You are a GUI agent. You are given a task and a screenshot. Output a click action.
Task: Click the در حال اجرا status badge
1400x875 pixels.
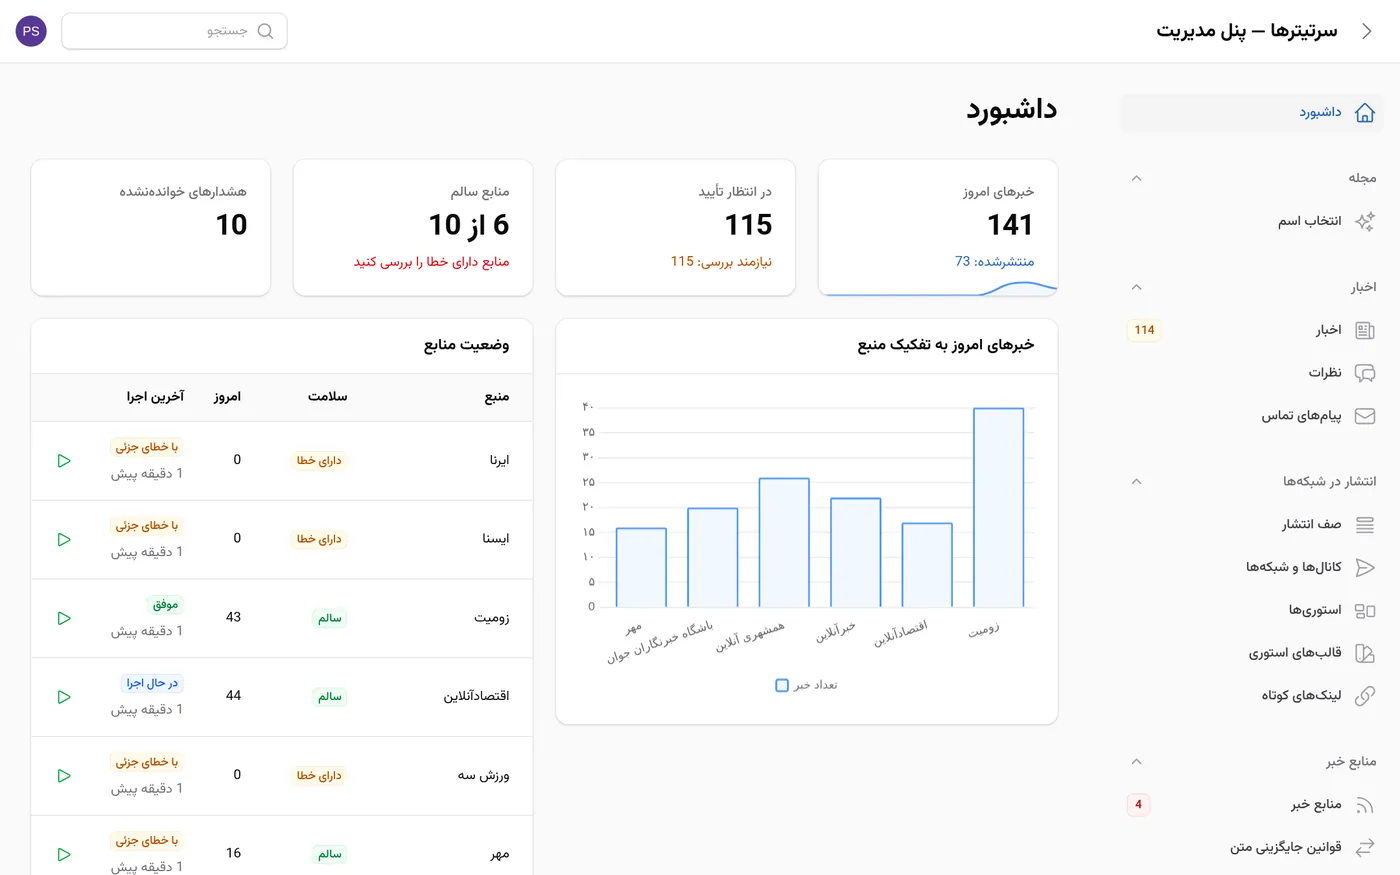pos(152,683)
